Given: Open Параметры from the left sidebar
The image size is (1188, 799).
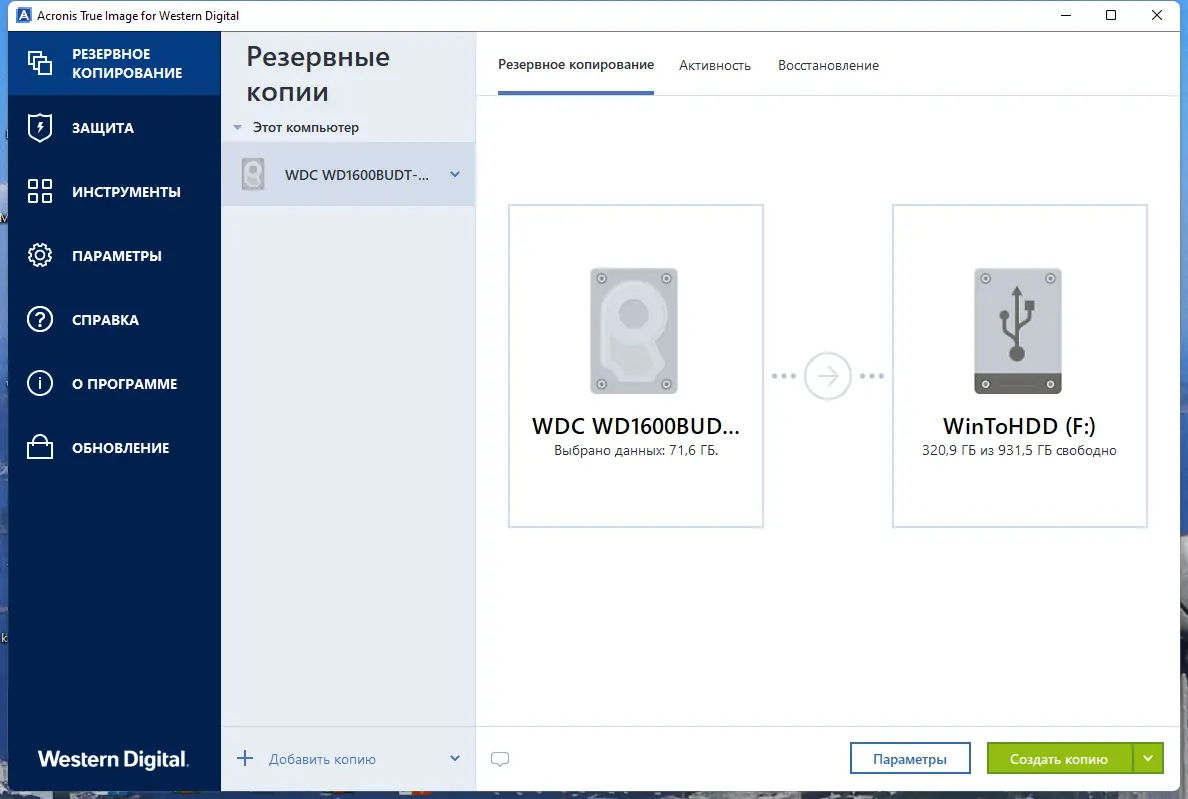Looking at the screenshot, I should (40, 255).
